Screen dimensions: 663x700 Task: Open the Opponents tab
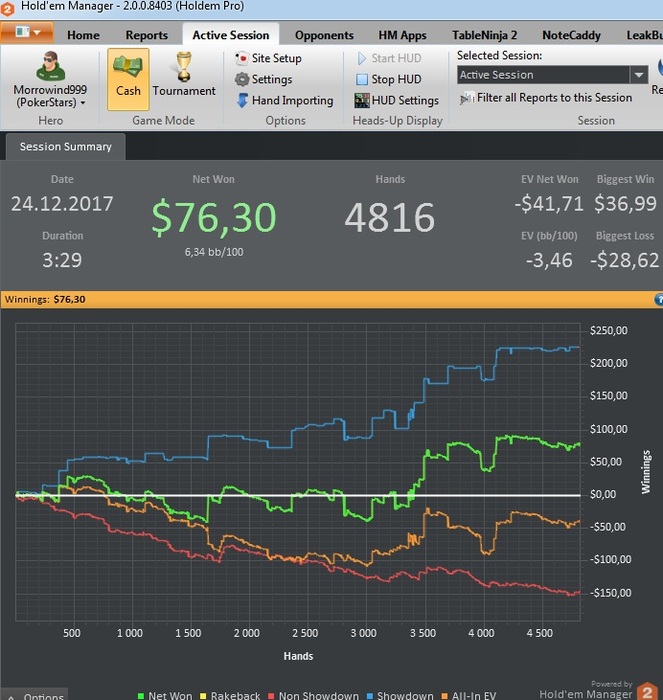pos(324,35)
